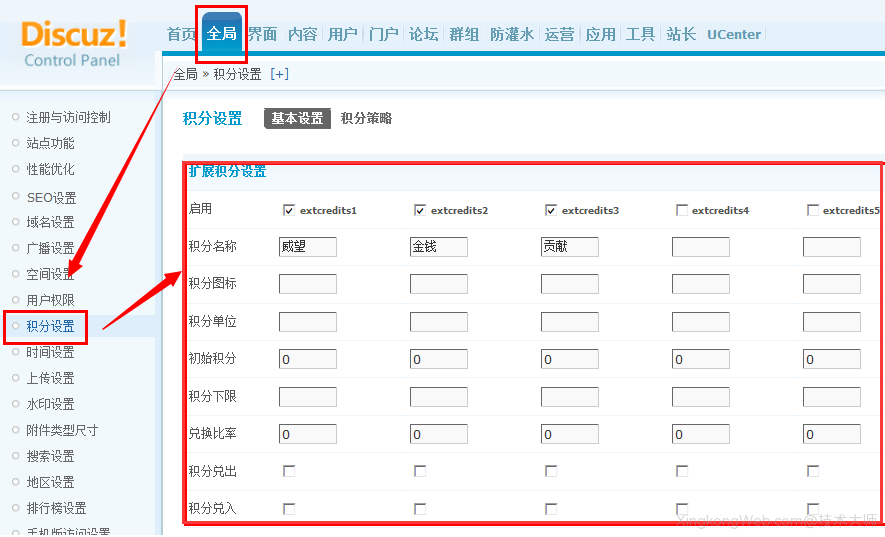
Task: Click the 积分名称 field for extcredits4
Action: pyautogui.click(x=700, y=247)
